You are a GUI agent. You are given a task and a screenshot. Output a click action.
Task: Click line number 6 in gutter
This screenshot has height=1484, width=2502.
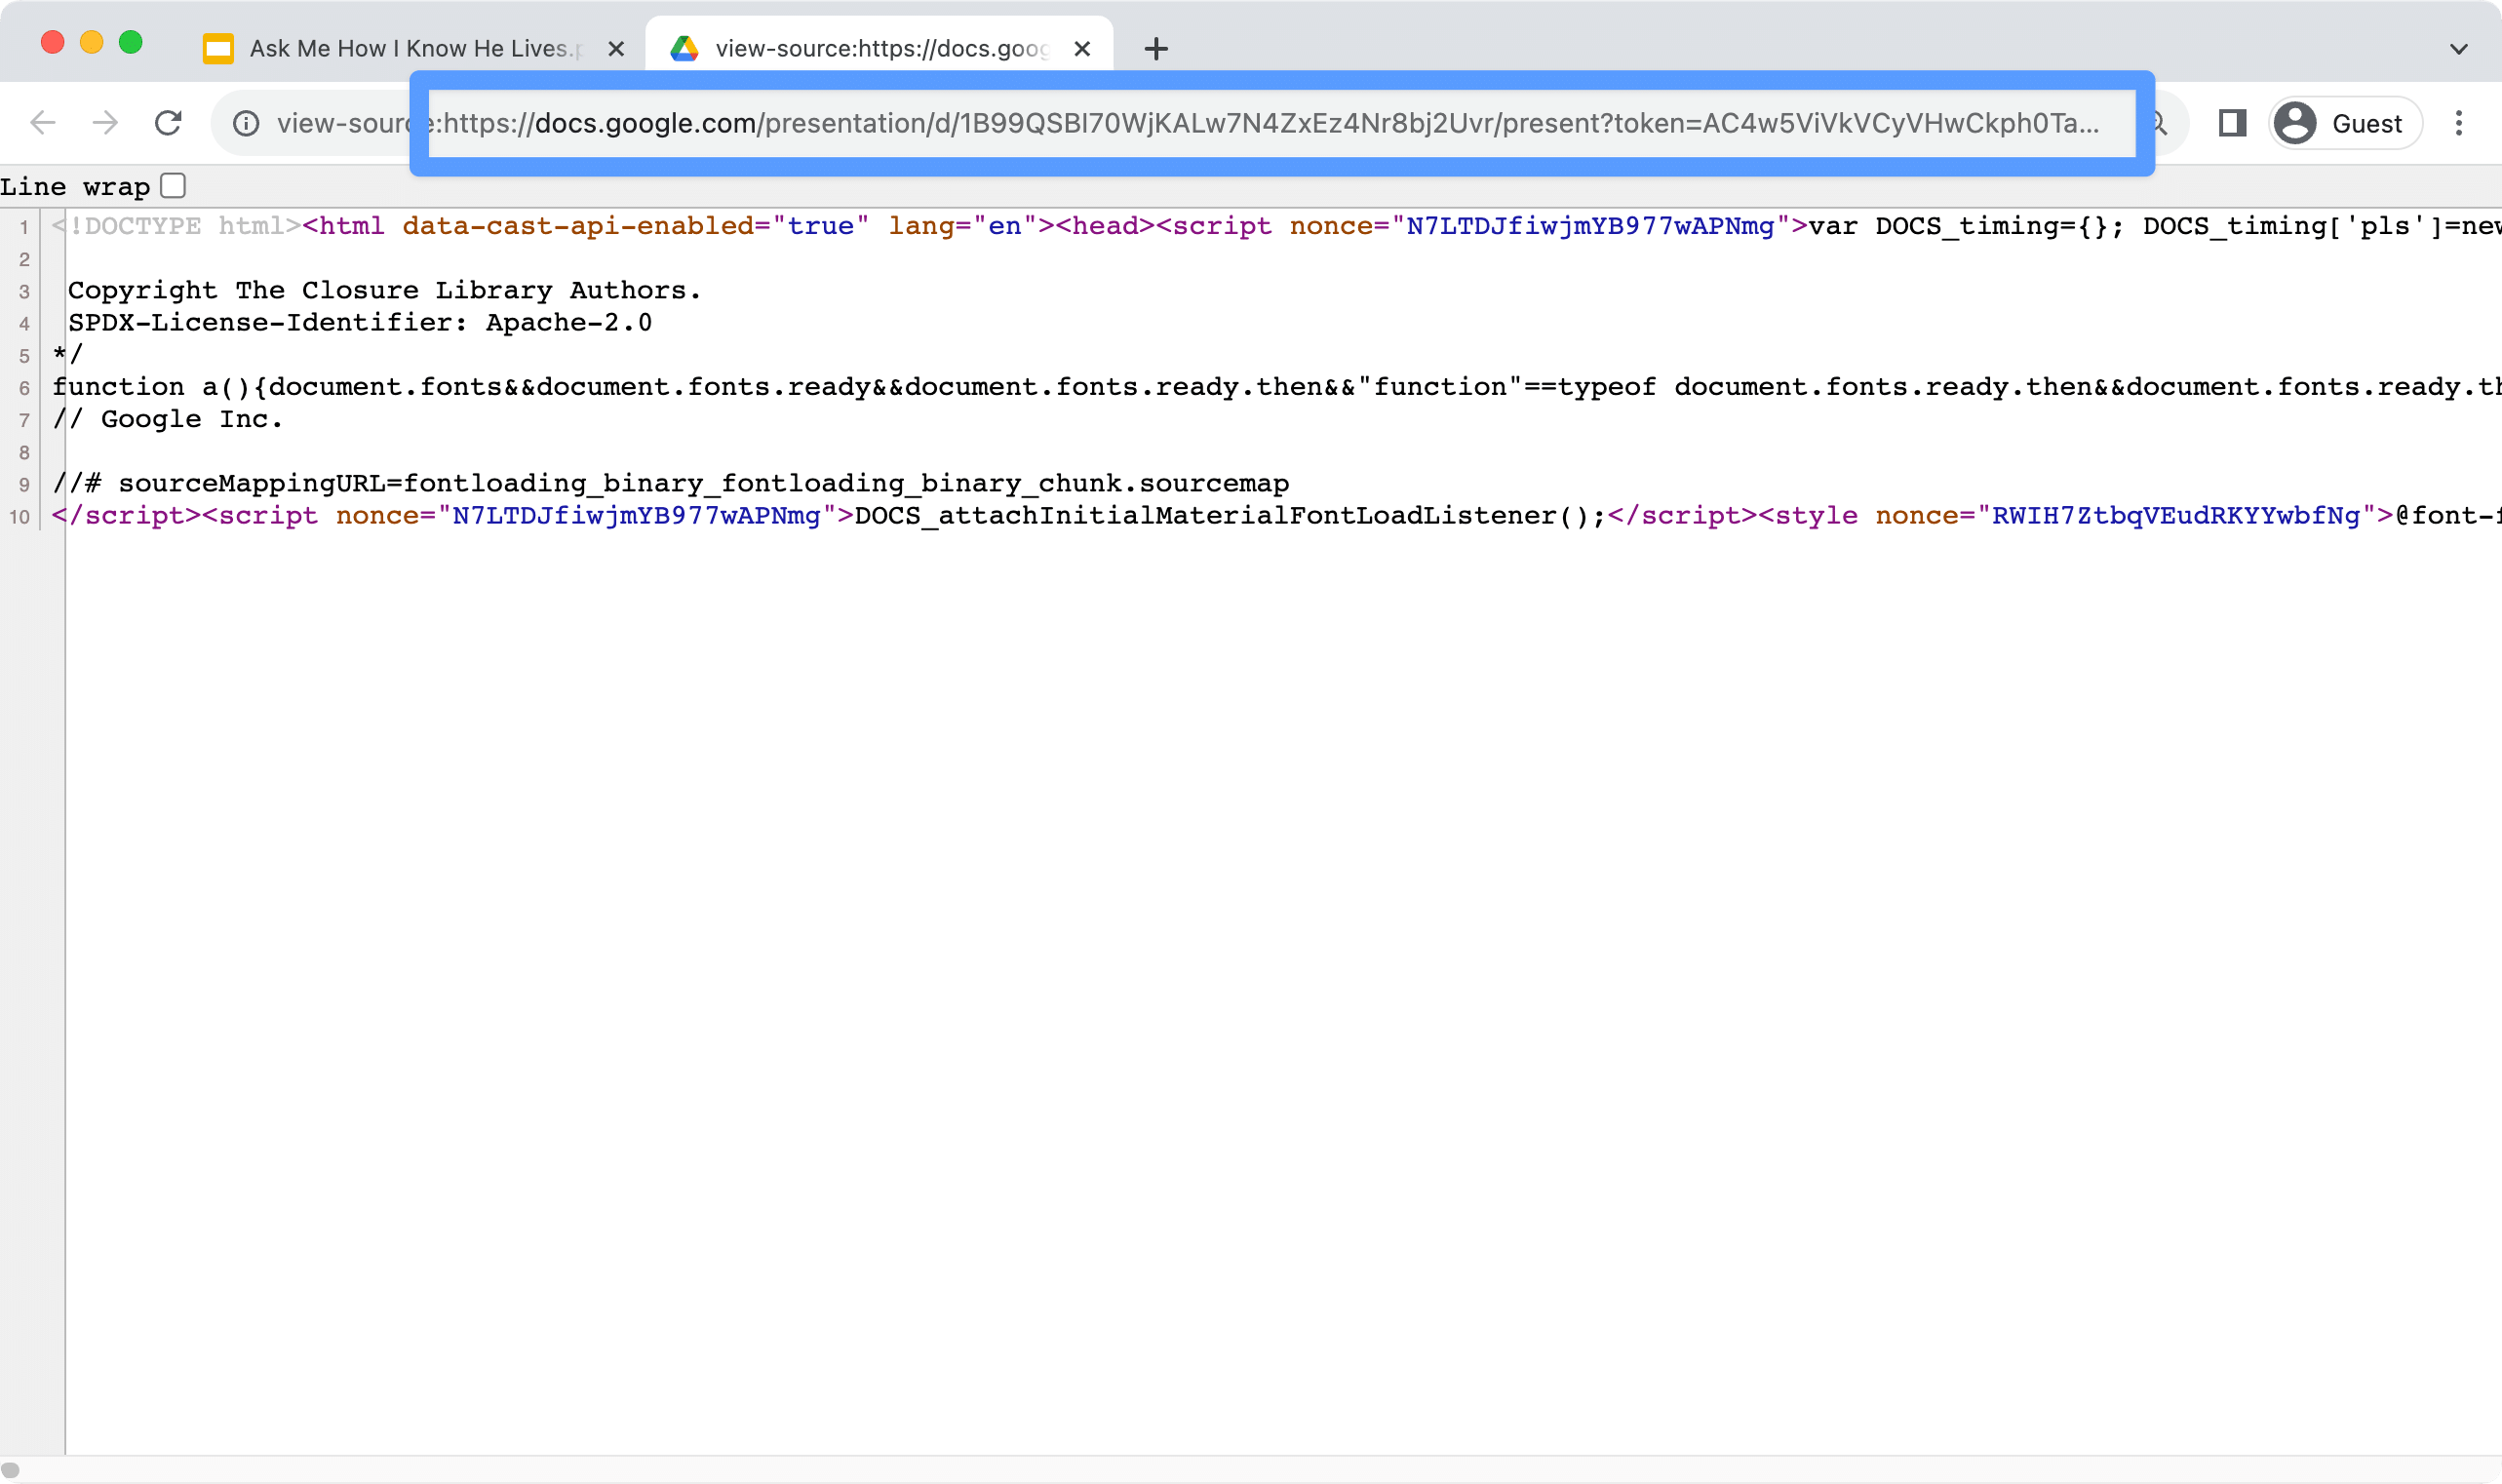pyautogui.click(x=24, y=388)
